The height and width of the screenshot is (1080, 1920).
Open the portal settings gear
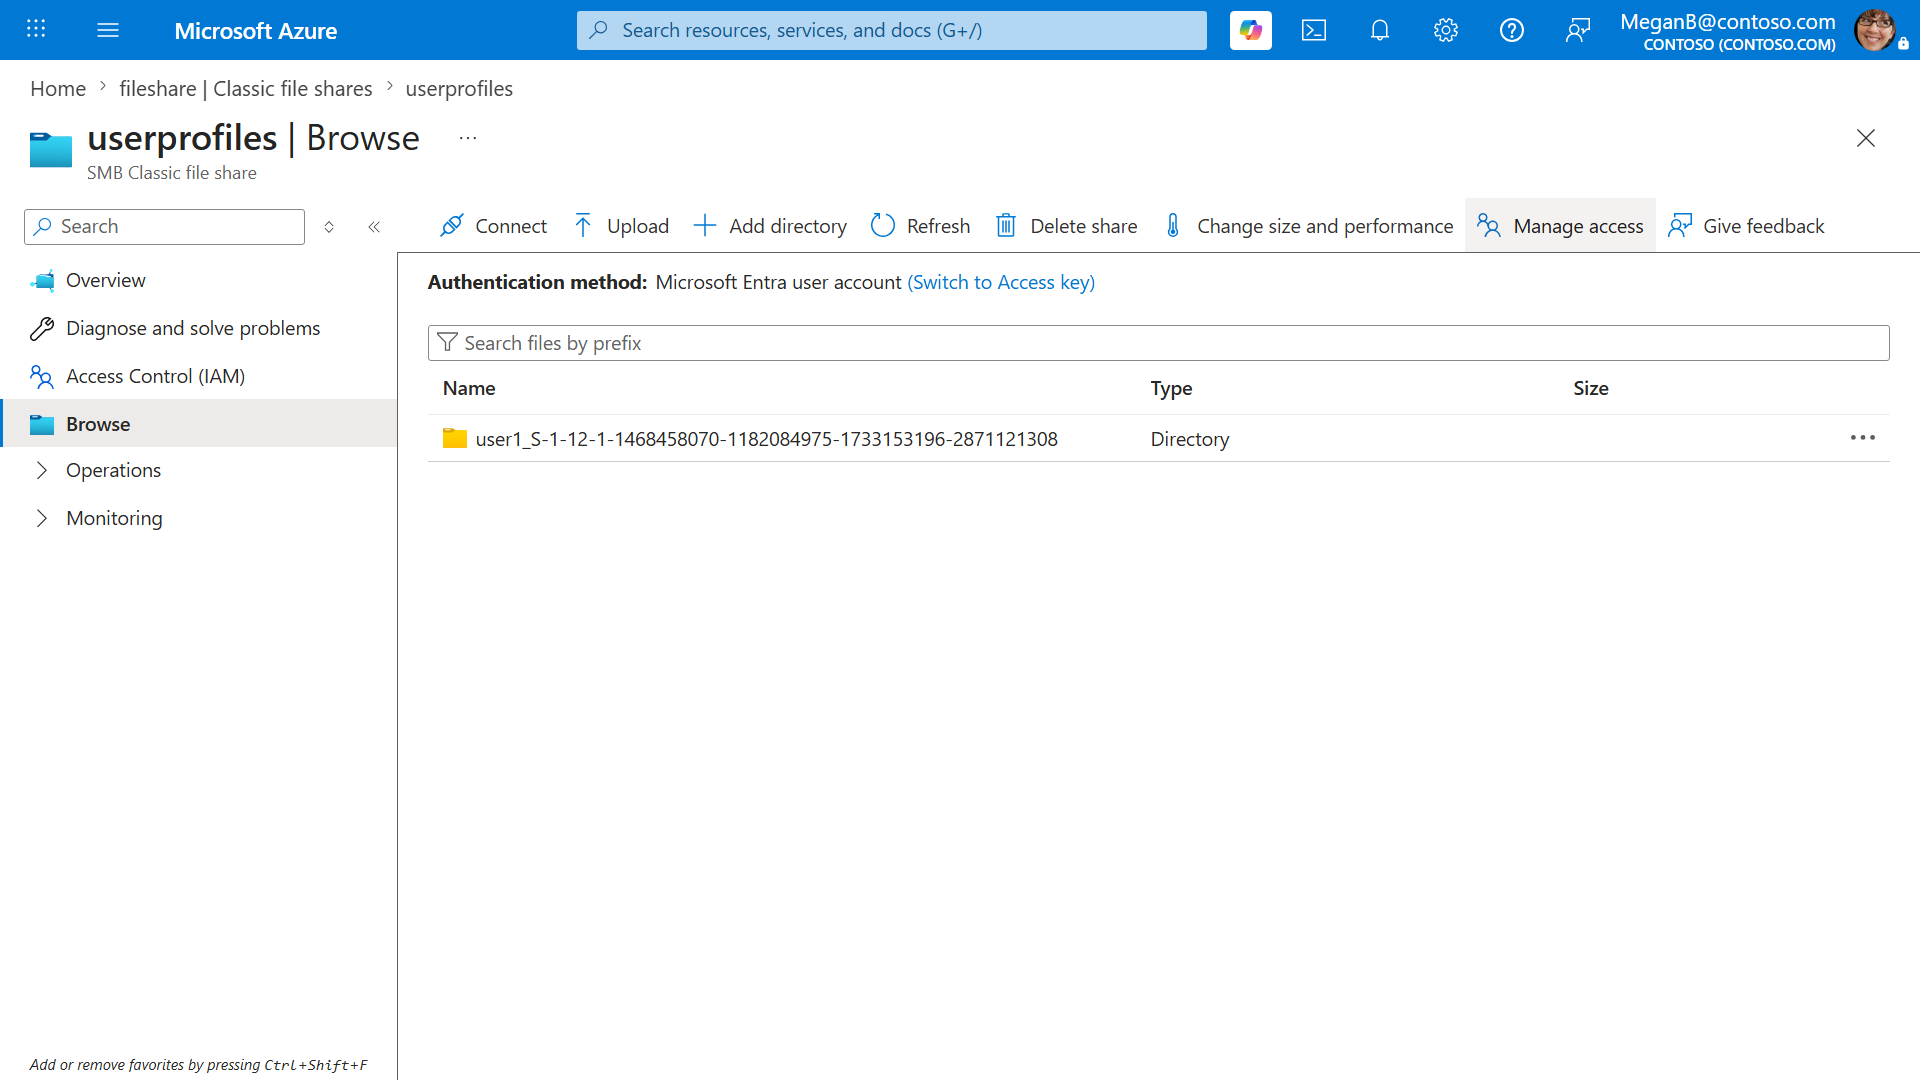pos(1446,30)
